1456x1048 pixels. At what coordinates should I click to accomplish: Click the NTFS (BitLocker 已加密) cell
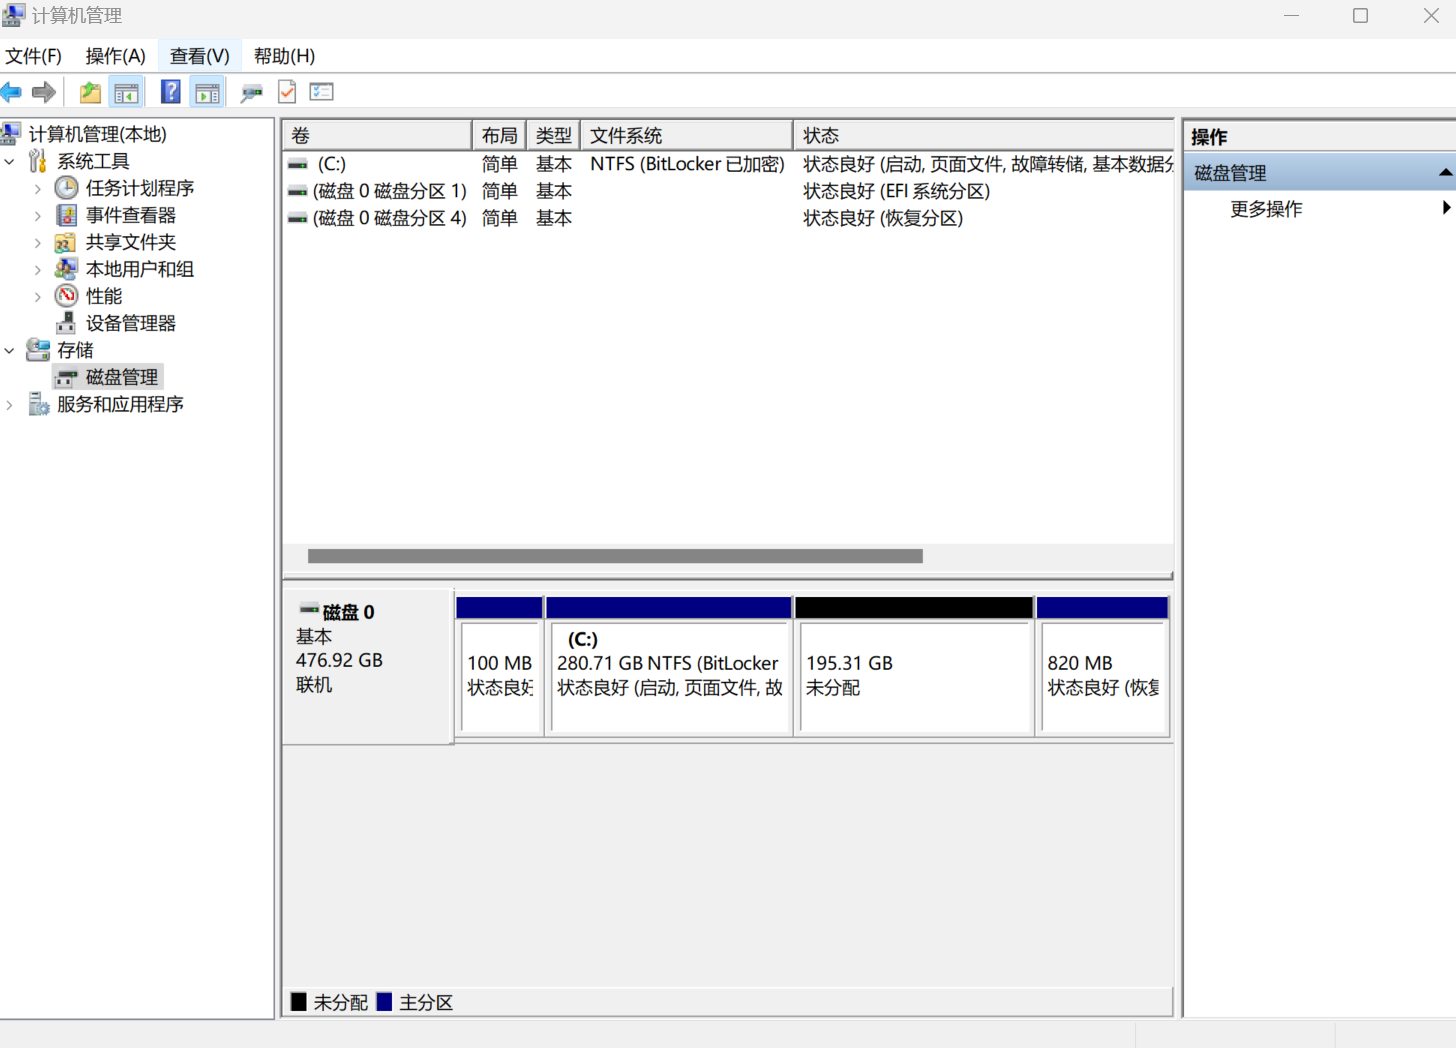click(x=687, y=163)
